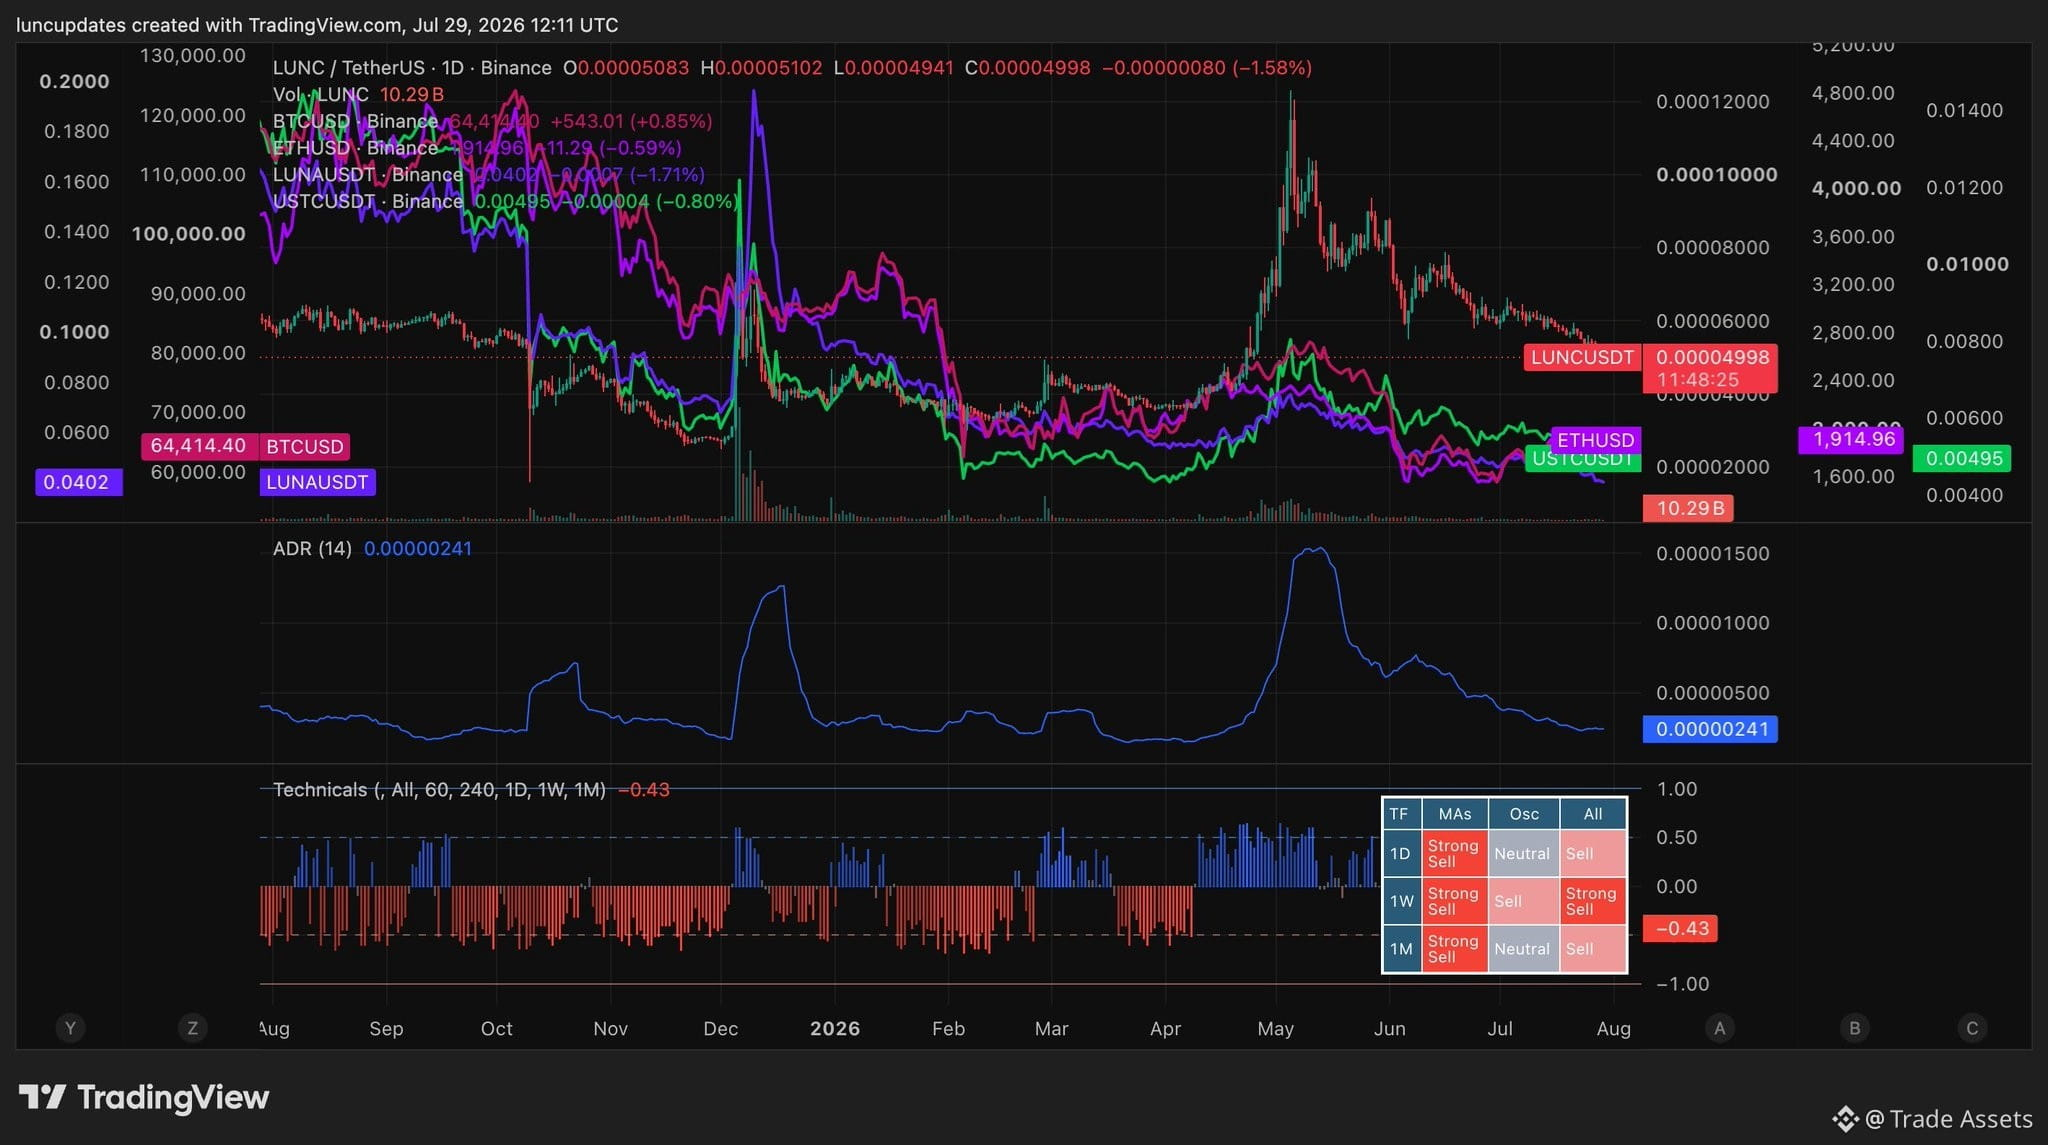Click the 0.0402 LUNA price tag
2048x1145 pixels.
tap(77, 482)
